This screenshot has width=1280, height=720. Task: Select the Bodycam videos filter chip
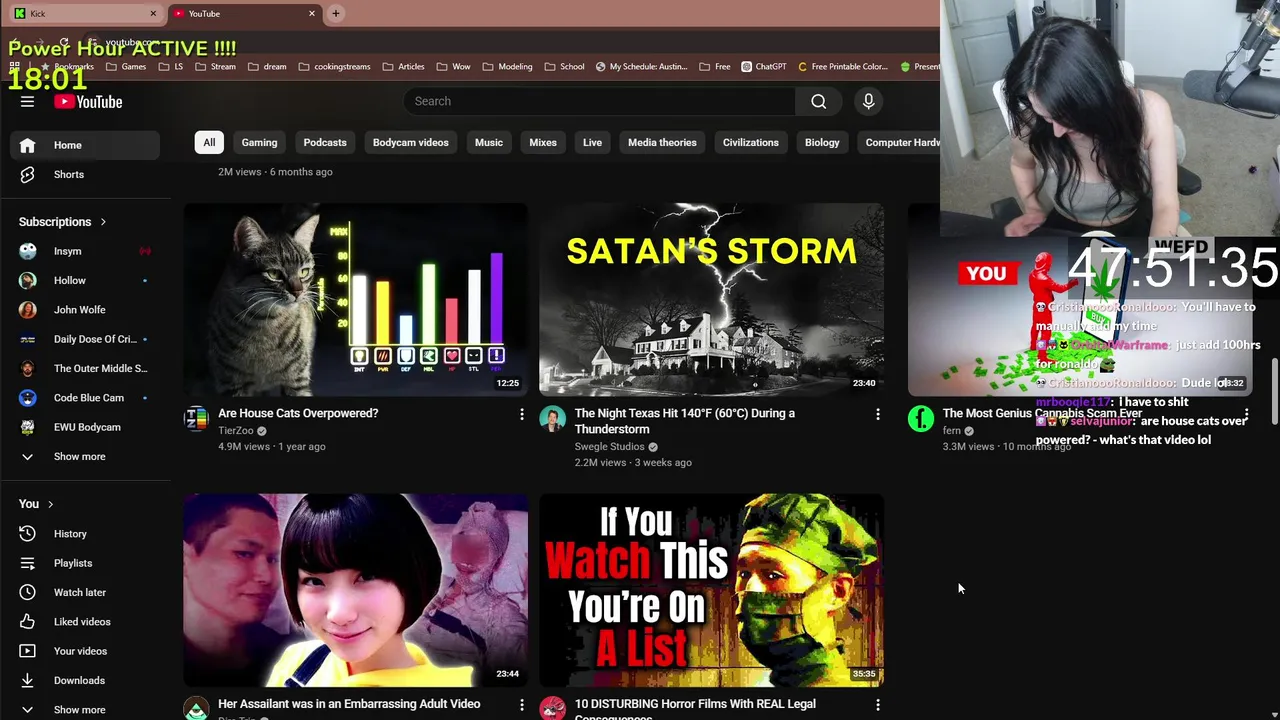[x=410, y=142]
